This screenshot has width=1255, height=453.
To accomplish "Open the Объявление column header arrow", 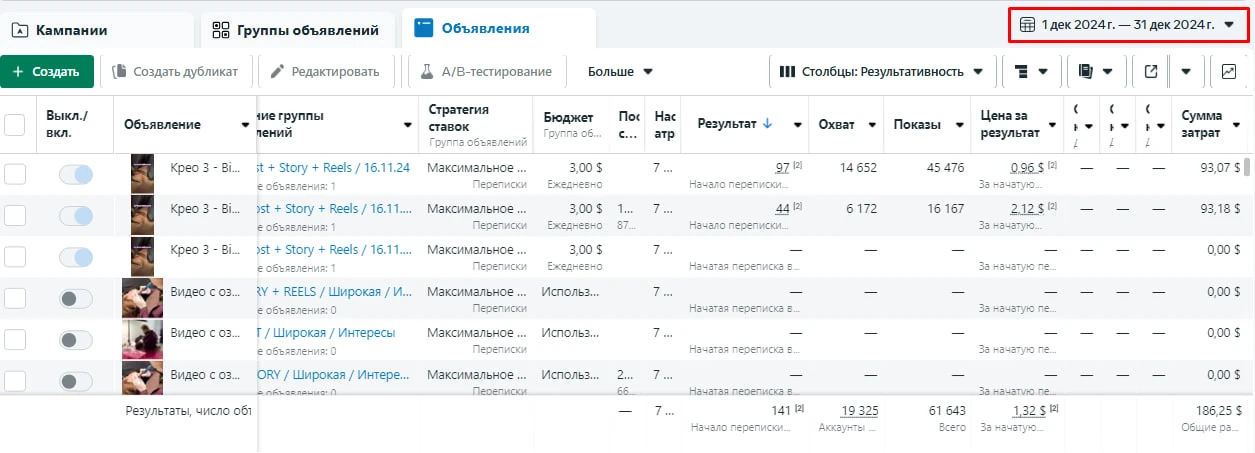I will click(246, 125).
